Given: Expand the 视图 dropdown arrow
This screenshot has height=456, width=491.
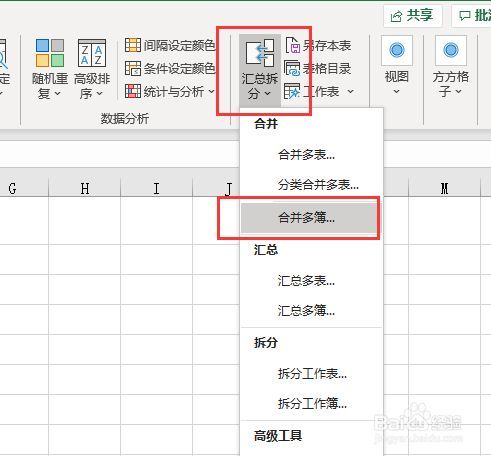Looking at the screenshot, I should coord(396,91).
